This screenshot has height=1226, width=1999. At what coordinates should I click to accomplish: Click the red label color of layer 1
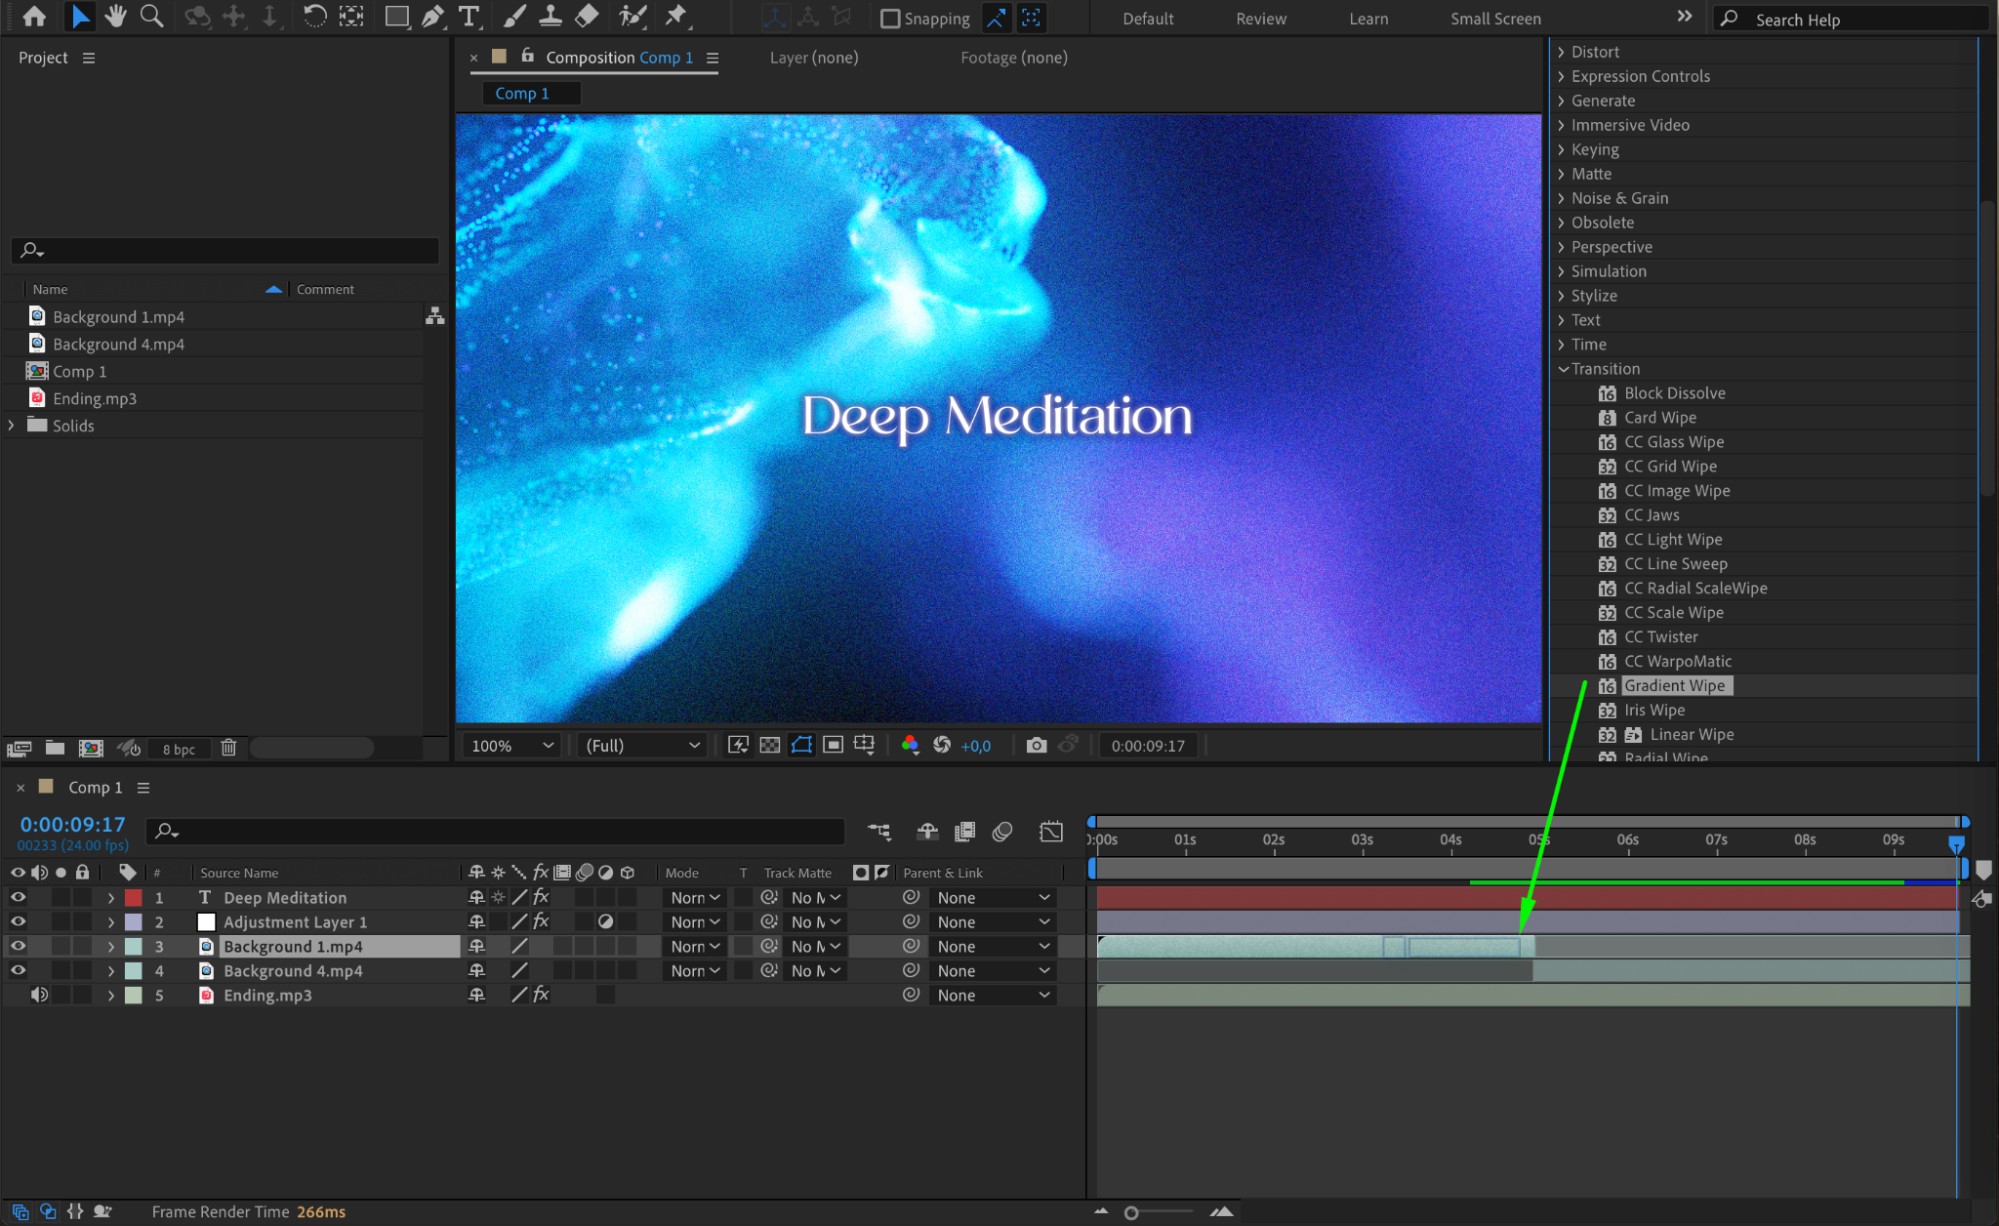point(133,898)
